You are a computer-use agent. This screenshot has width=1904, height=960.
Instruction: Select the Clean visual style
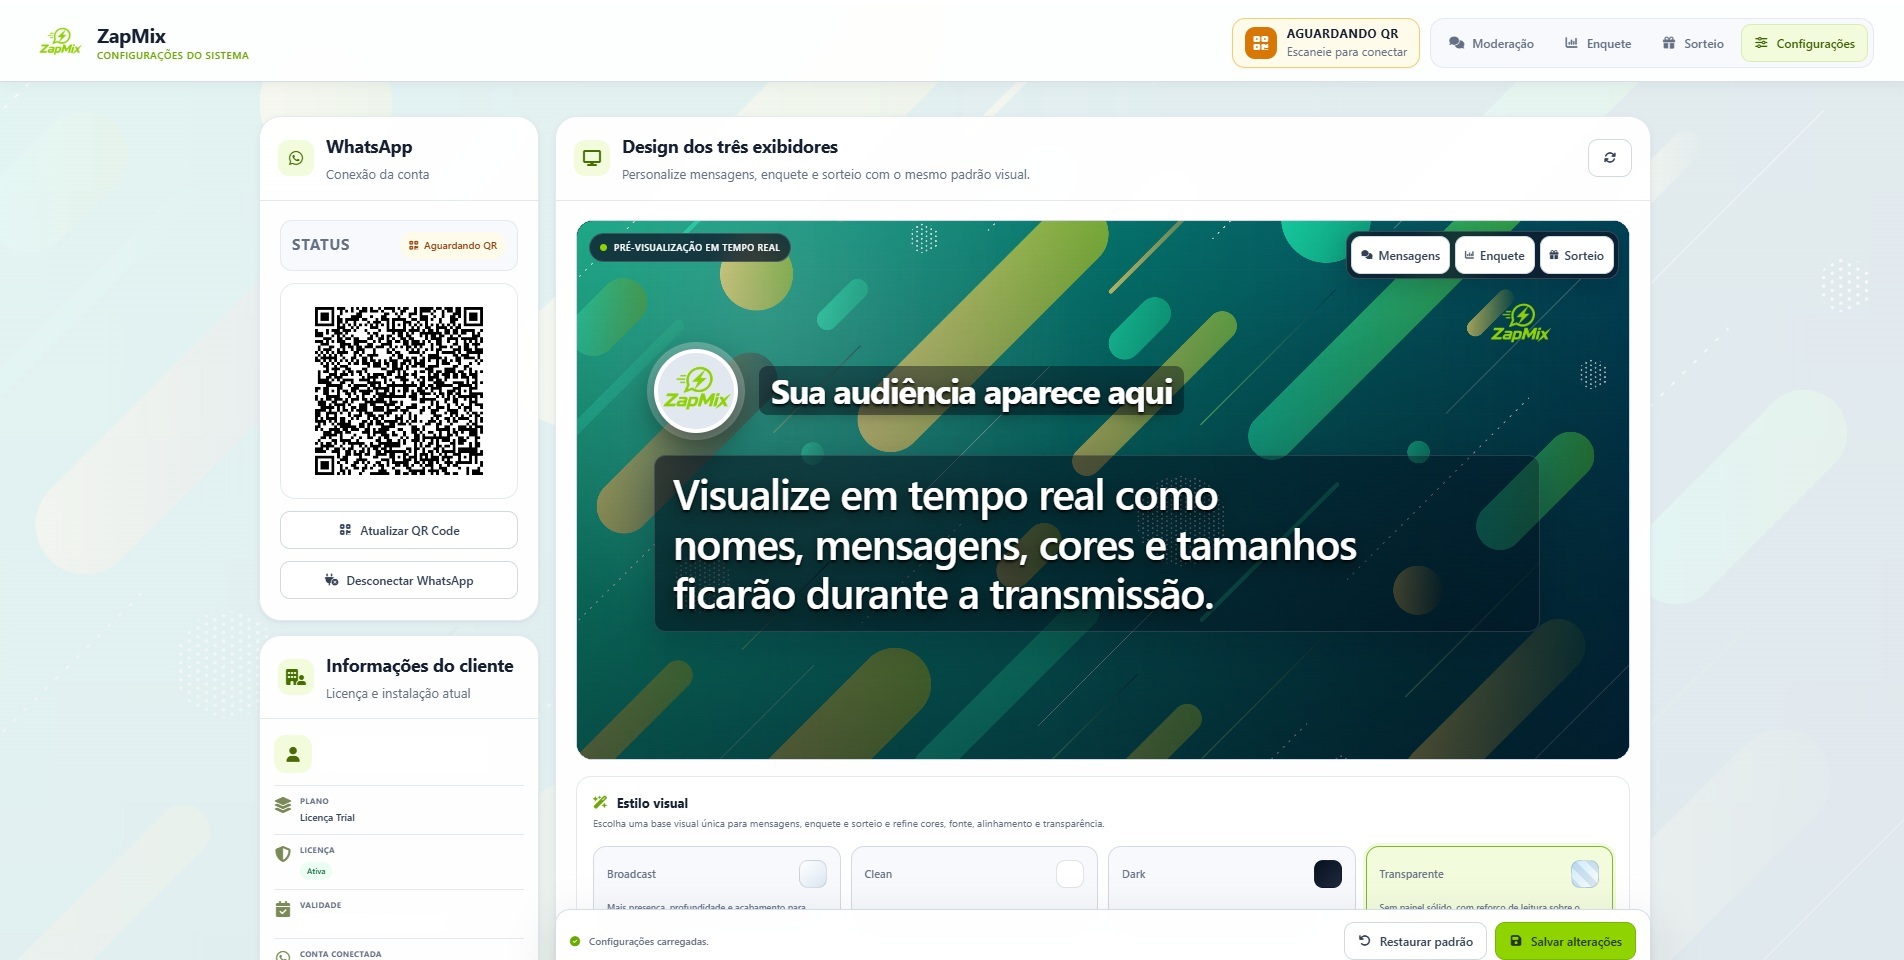pyautogui.click(x=974, y=880)
